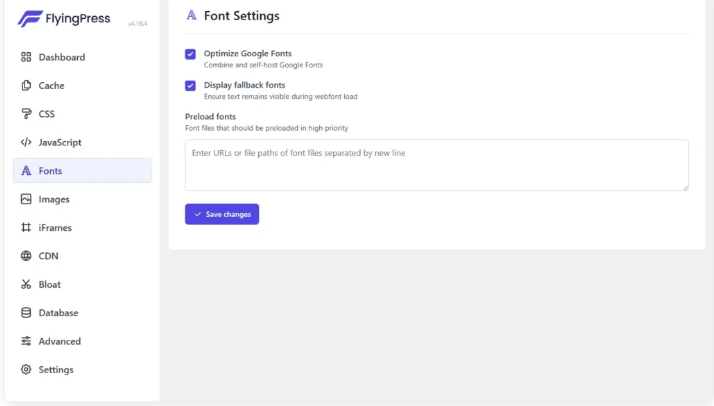Open the Settings gear icon
The height and width of the screenshot is (406, 714).
coord(26,370)
